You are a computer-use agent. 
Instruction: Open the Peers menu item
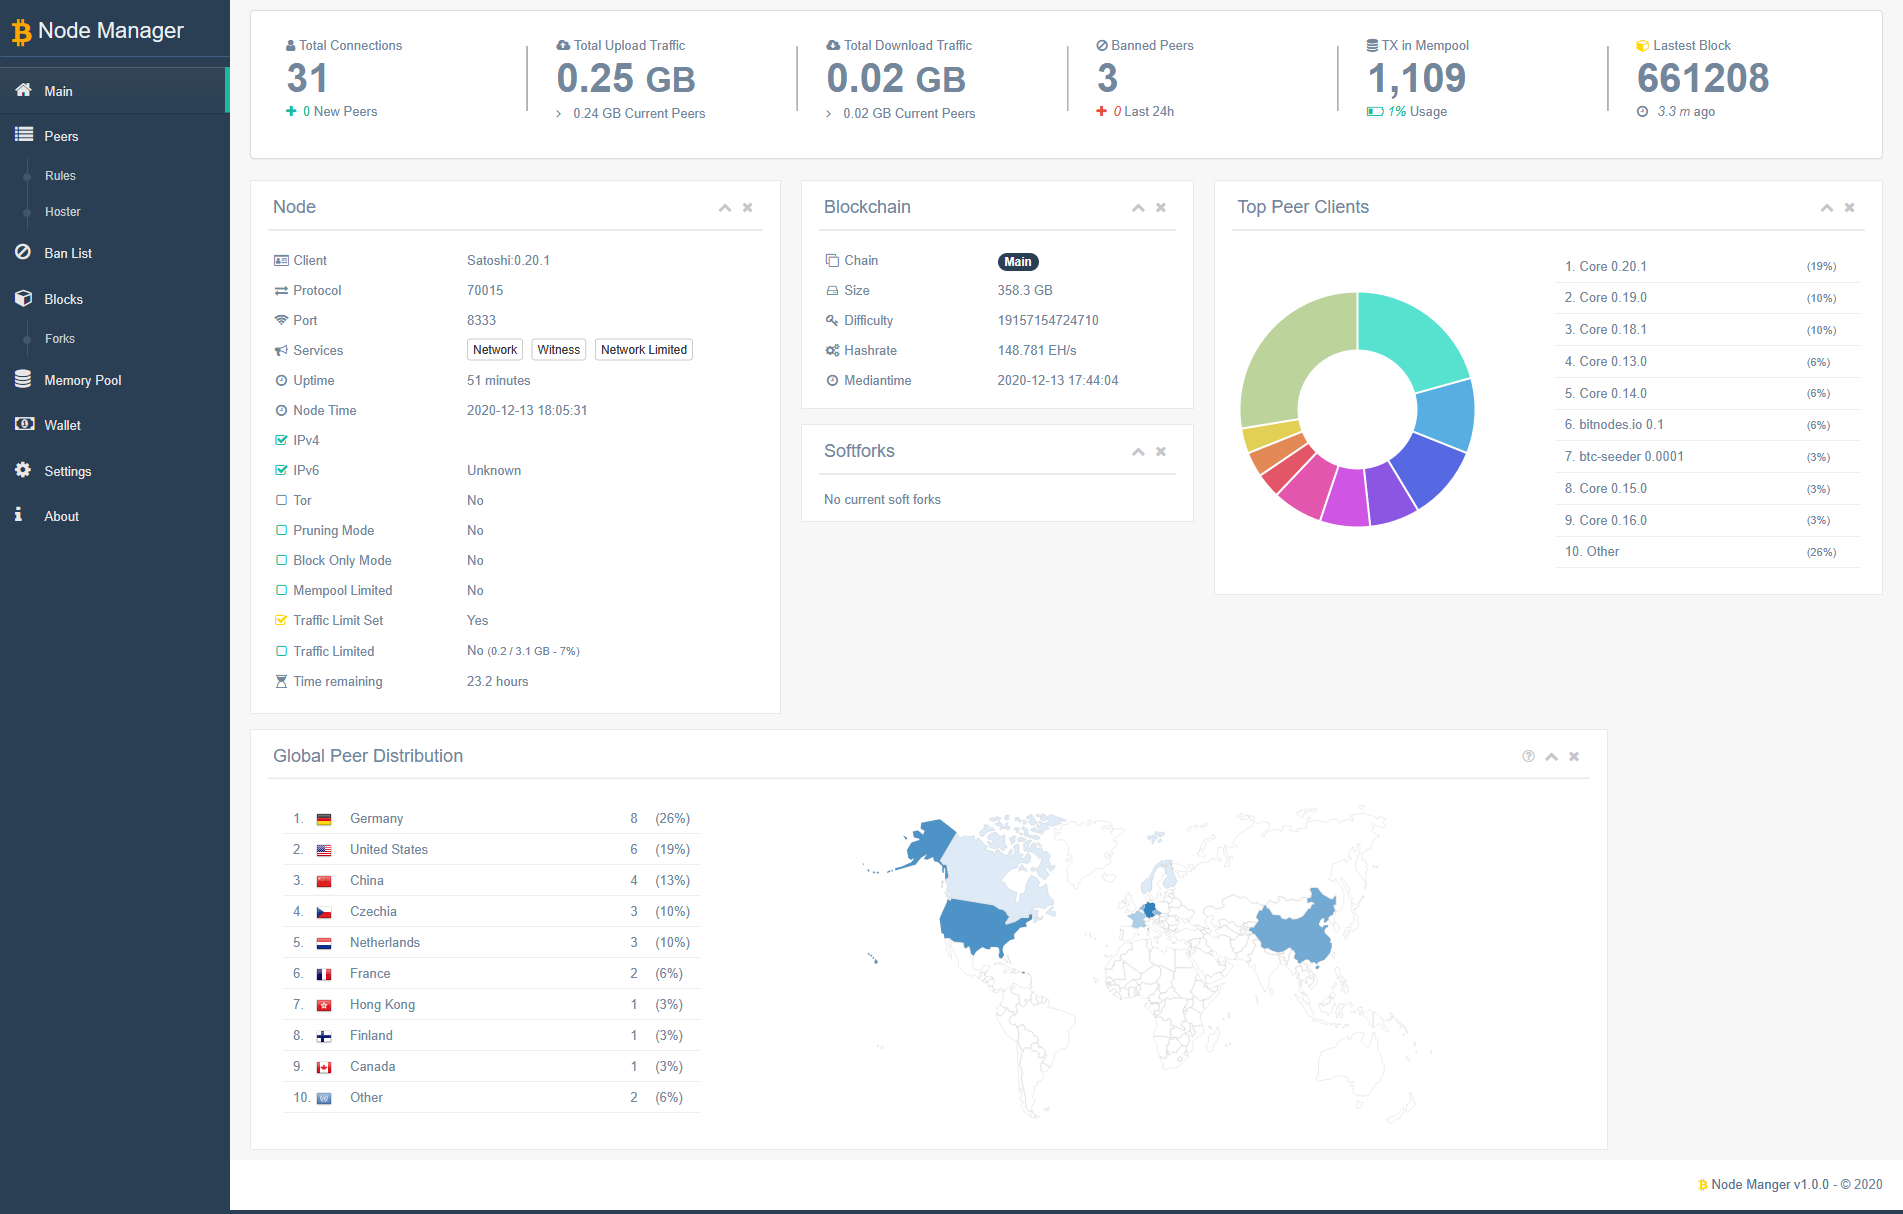coord(61,136)
